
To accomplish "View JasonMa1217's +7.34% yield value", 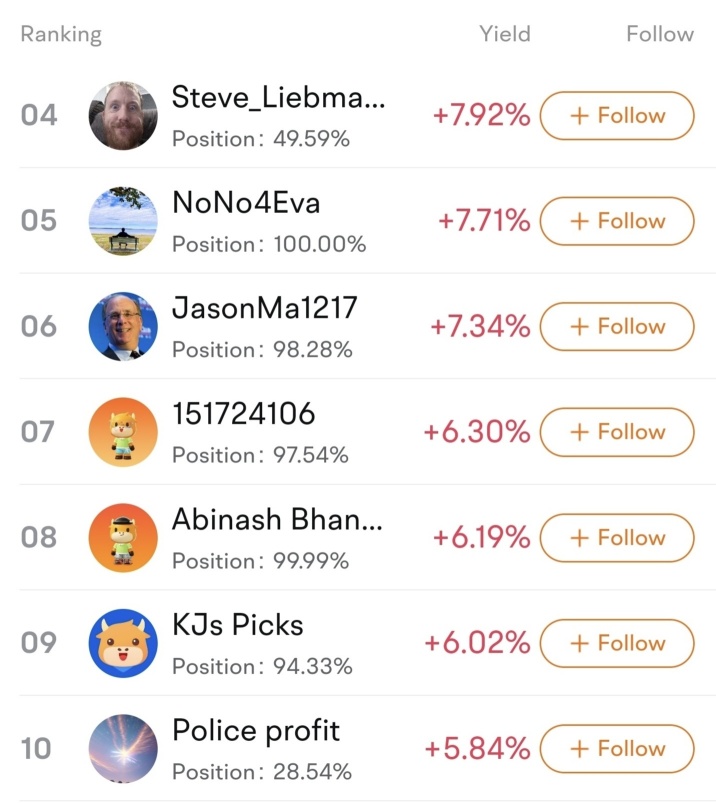I will click(x=480, y=327).
